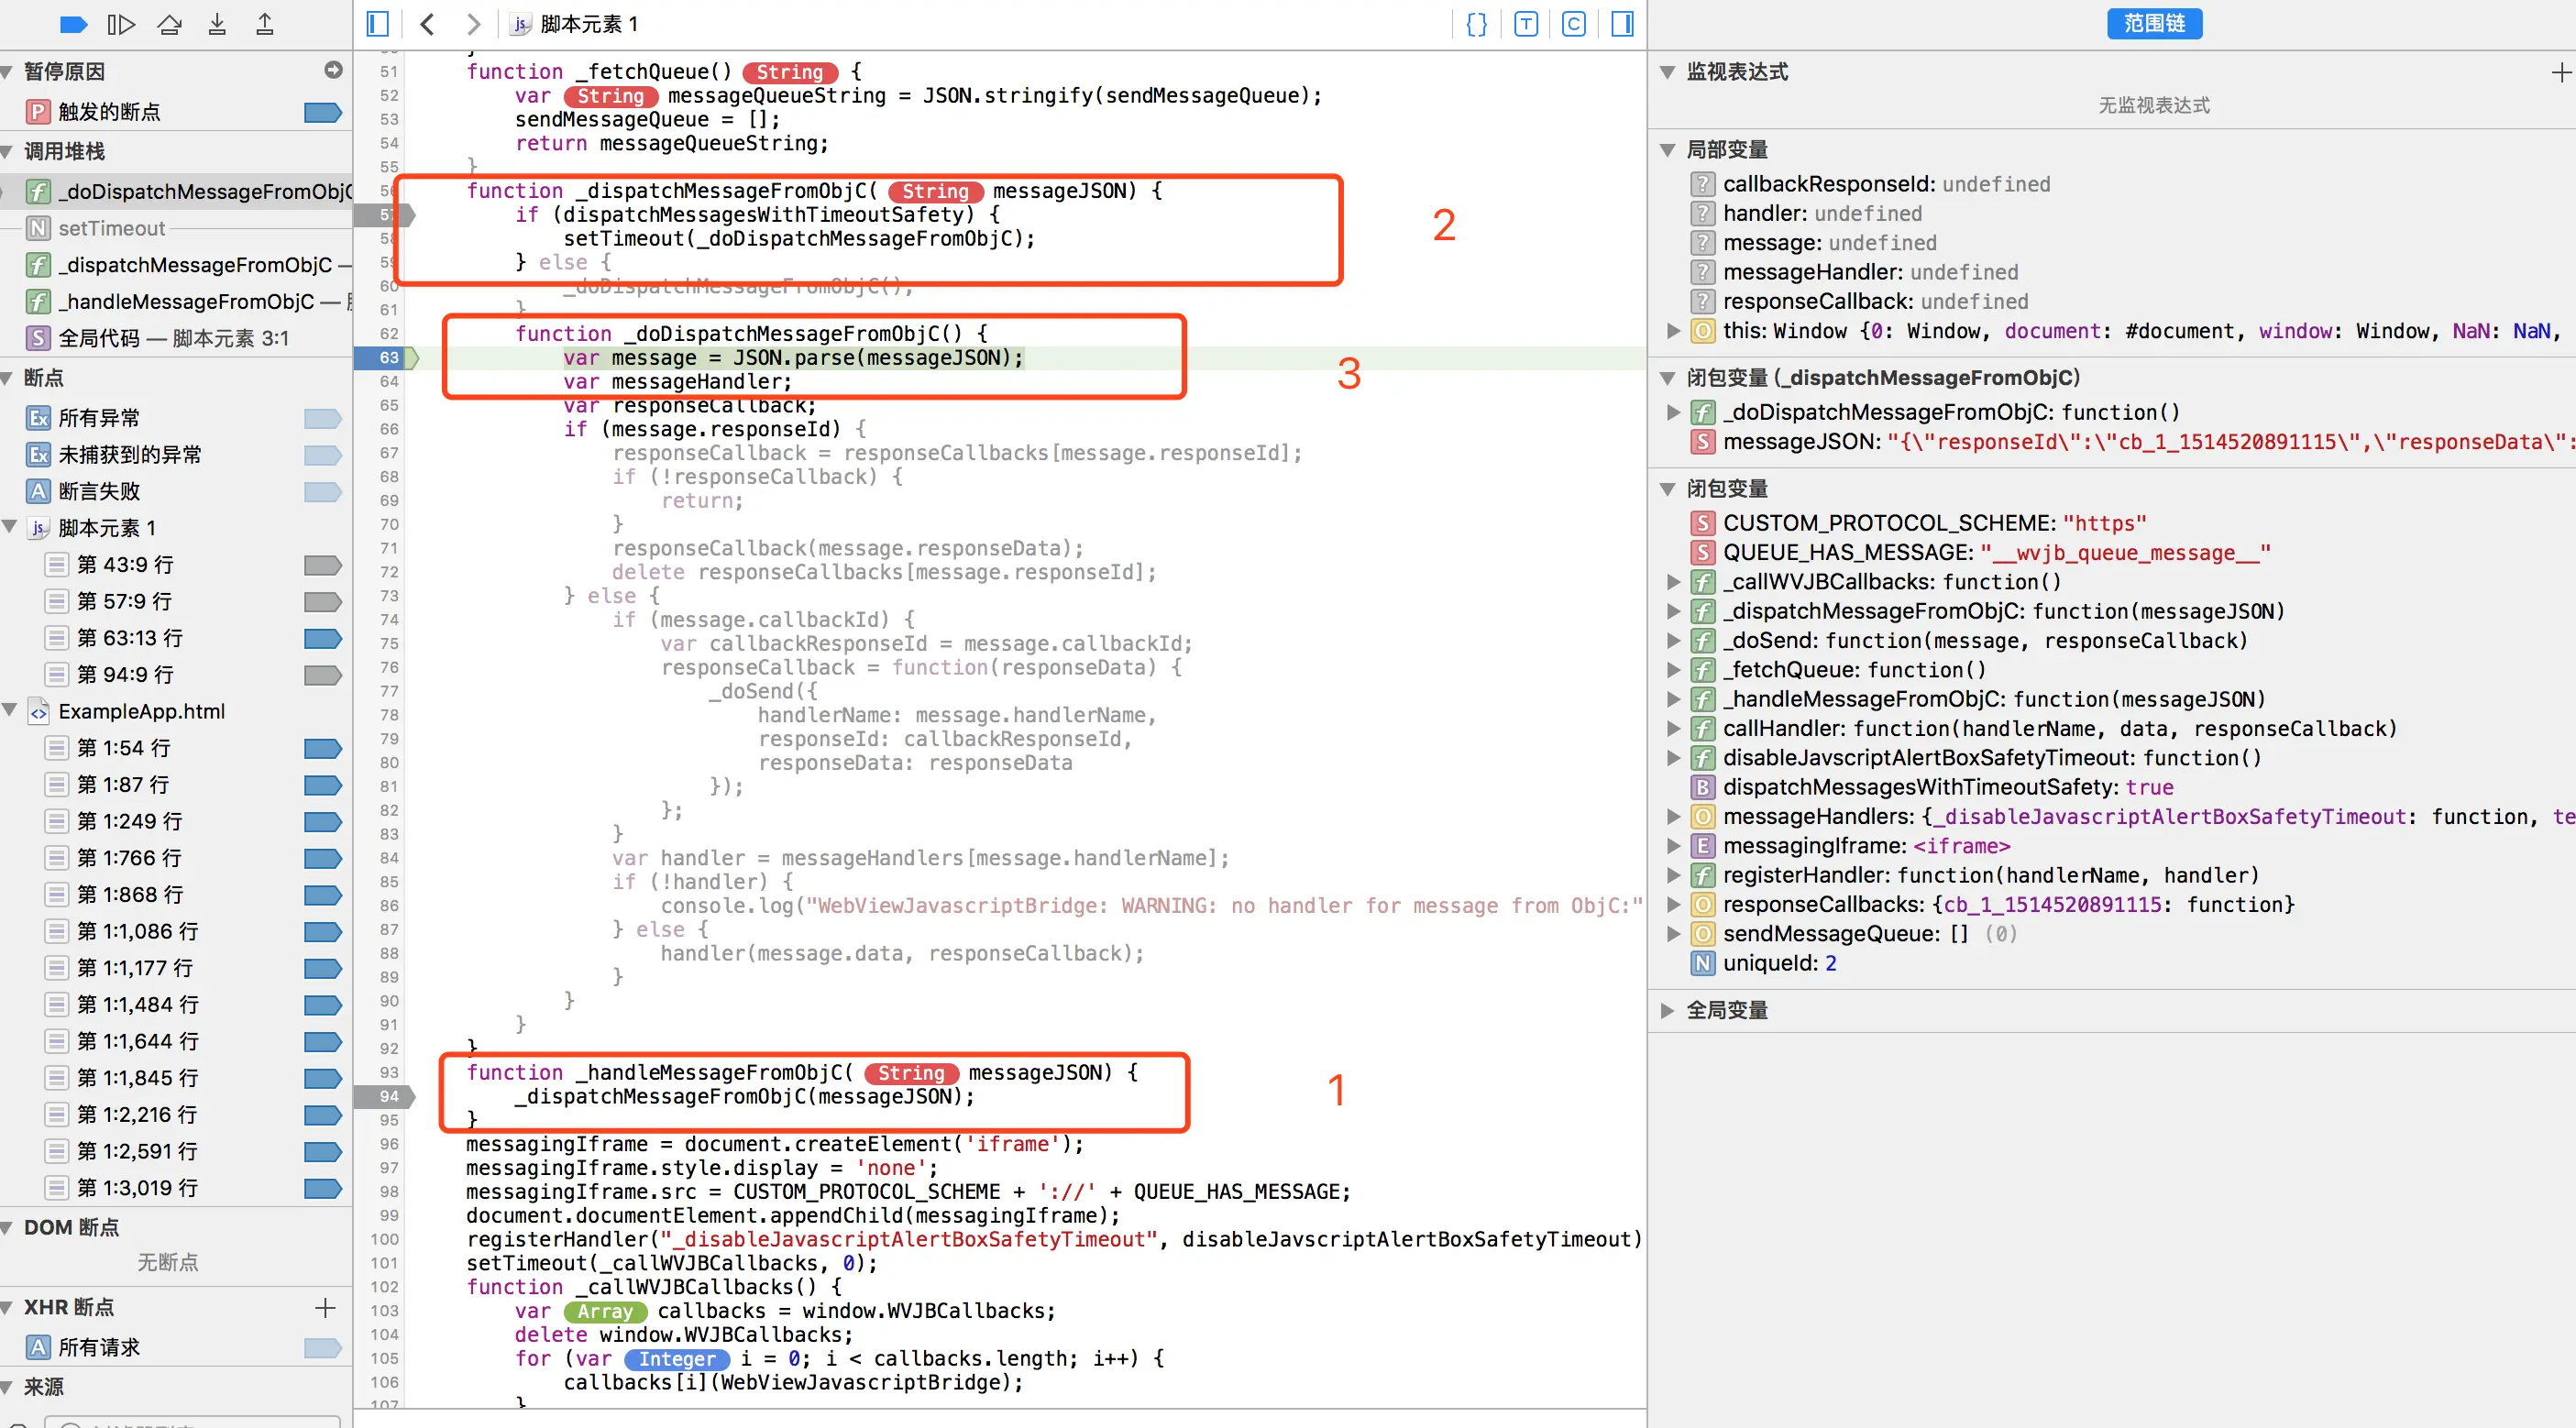Expand the messageHandlers object entry

click(1673, 816)
